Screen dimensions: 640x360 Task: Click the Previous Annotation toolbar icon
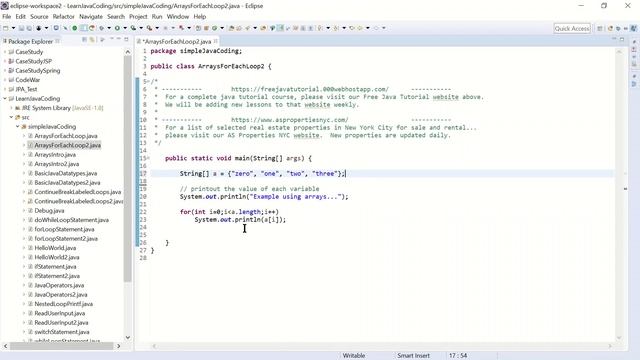coord(336,28)
